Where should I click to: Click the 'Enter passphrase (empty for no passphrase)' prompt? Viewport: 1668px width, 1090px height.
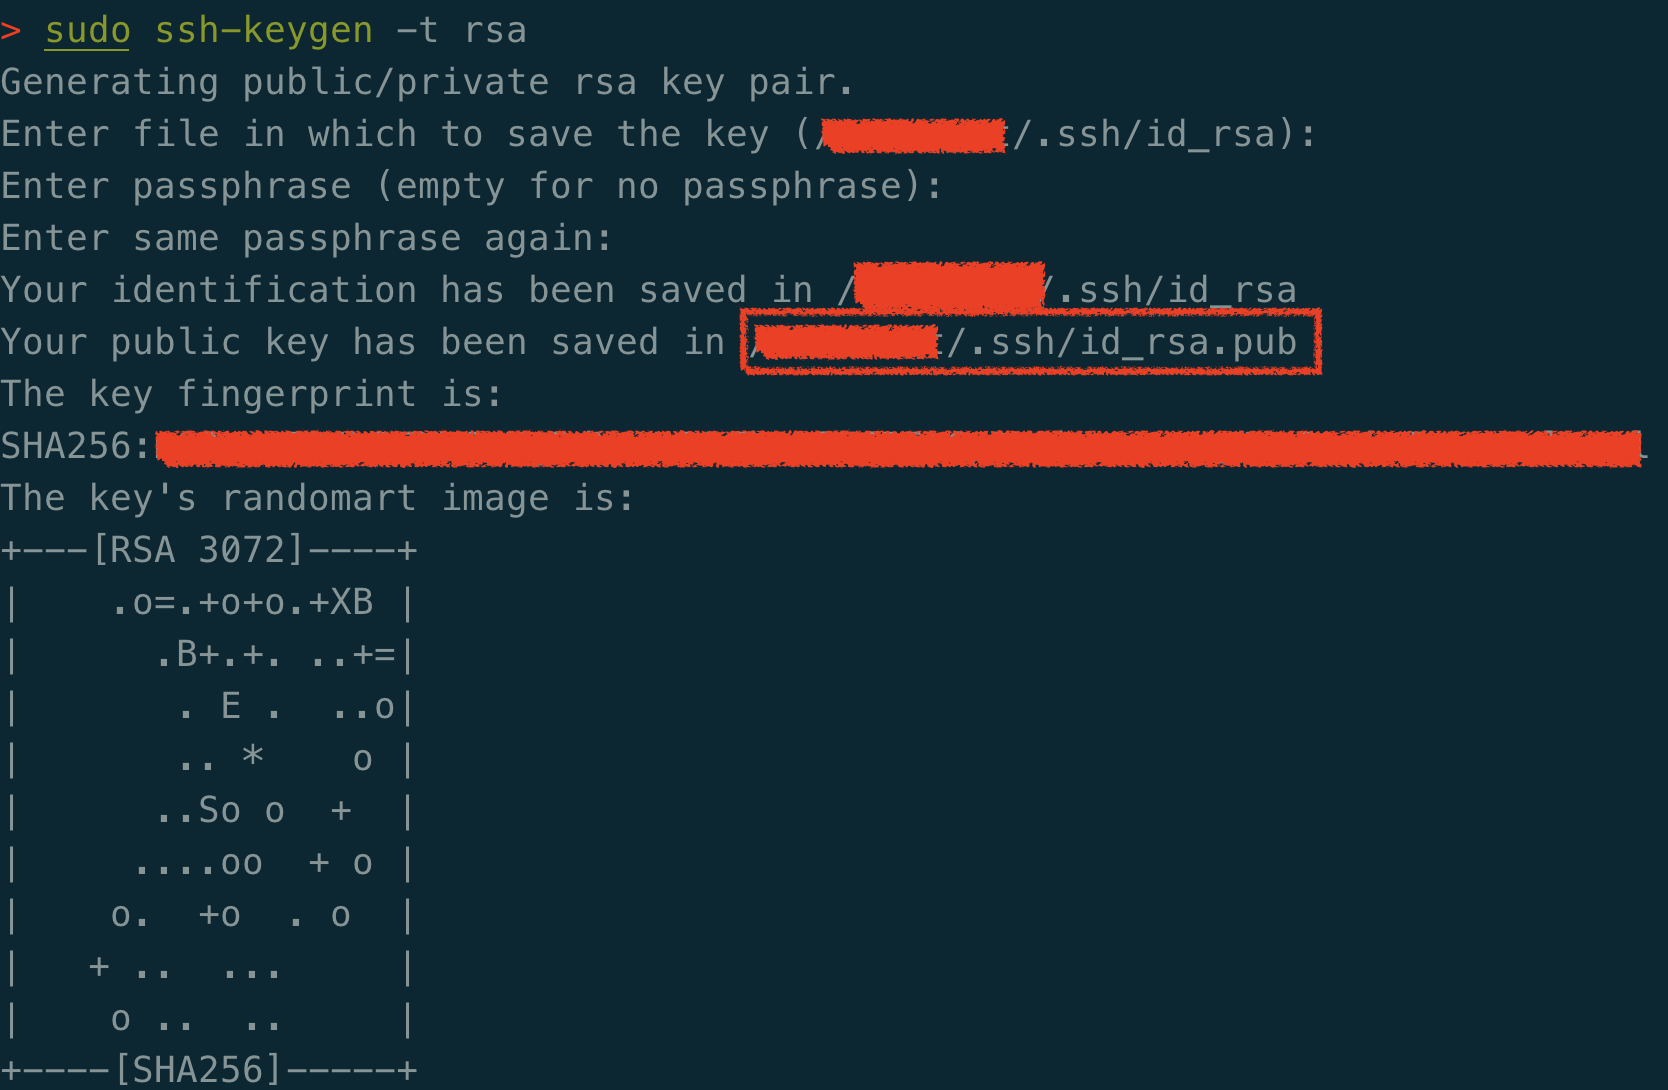click(471, 187)
